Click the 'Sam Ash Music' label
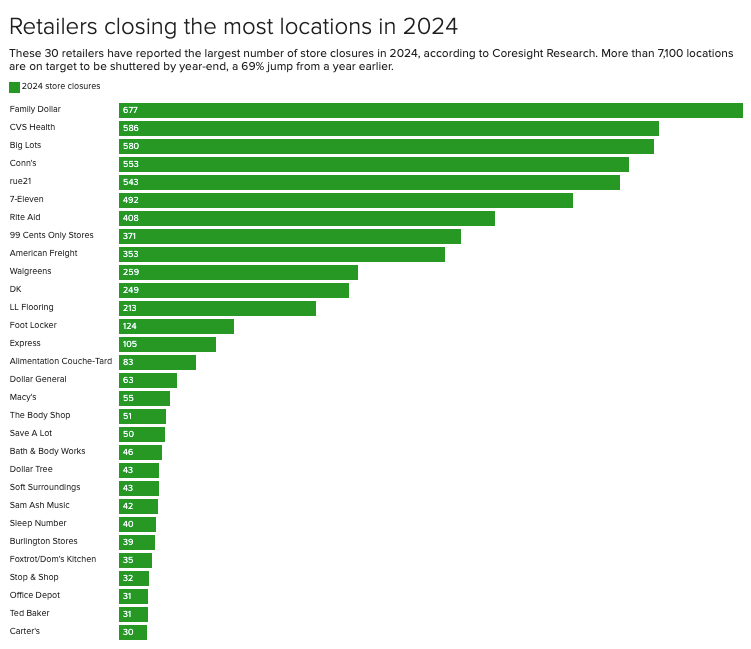The image size is (751, 649). tap(39, 505)
